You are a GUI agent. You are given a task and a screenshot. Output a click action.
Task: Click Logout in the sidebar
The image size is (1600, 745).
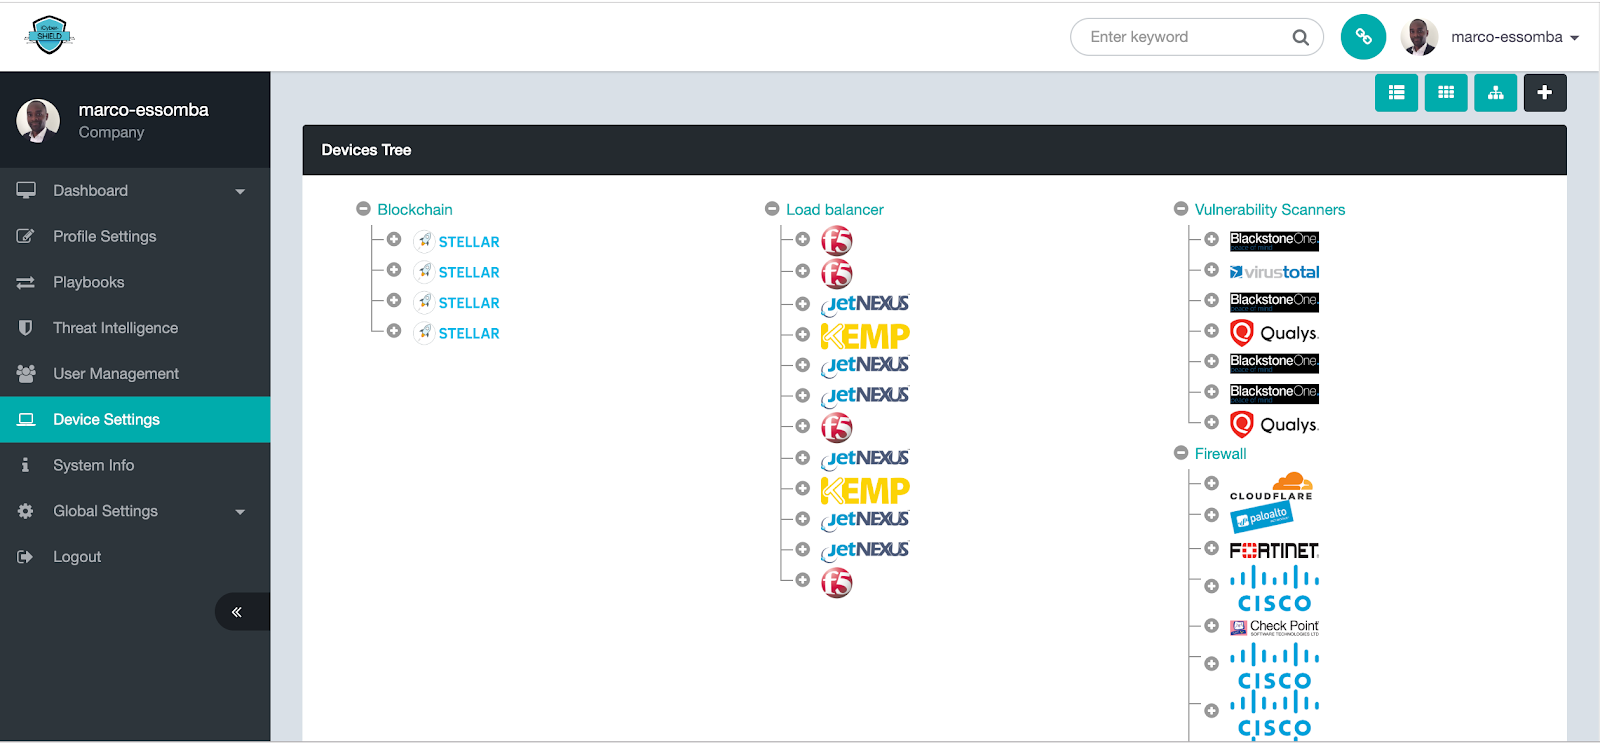coord(135,557)
